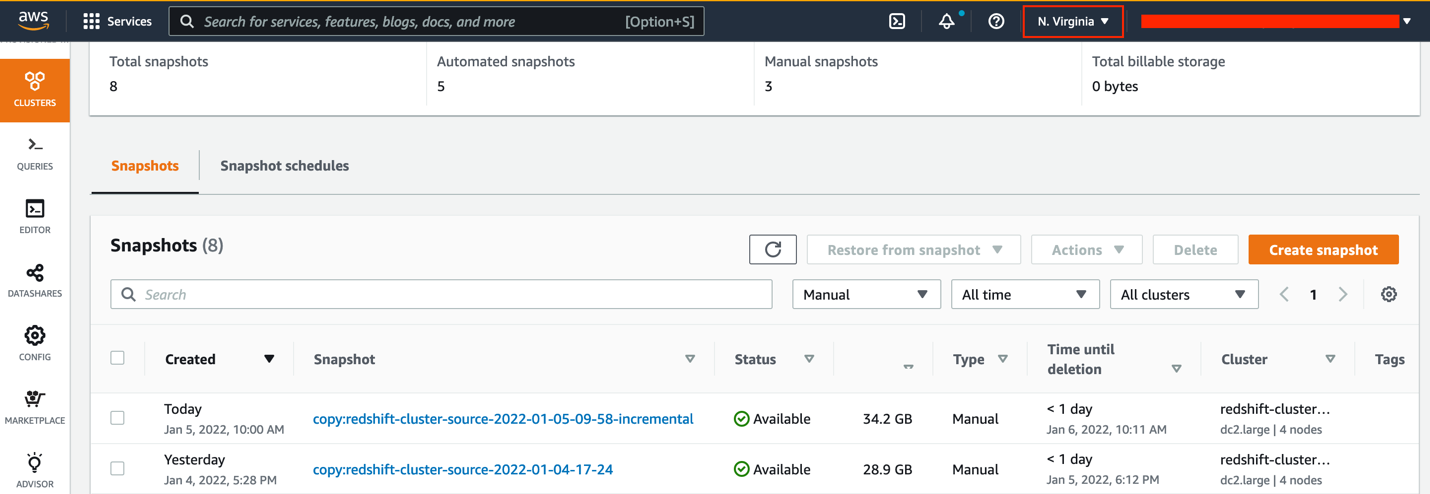Open Config in the sidebar

pos(35,344)
